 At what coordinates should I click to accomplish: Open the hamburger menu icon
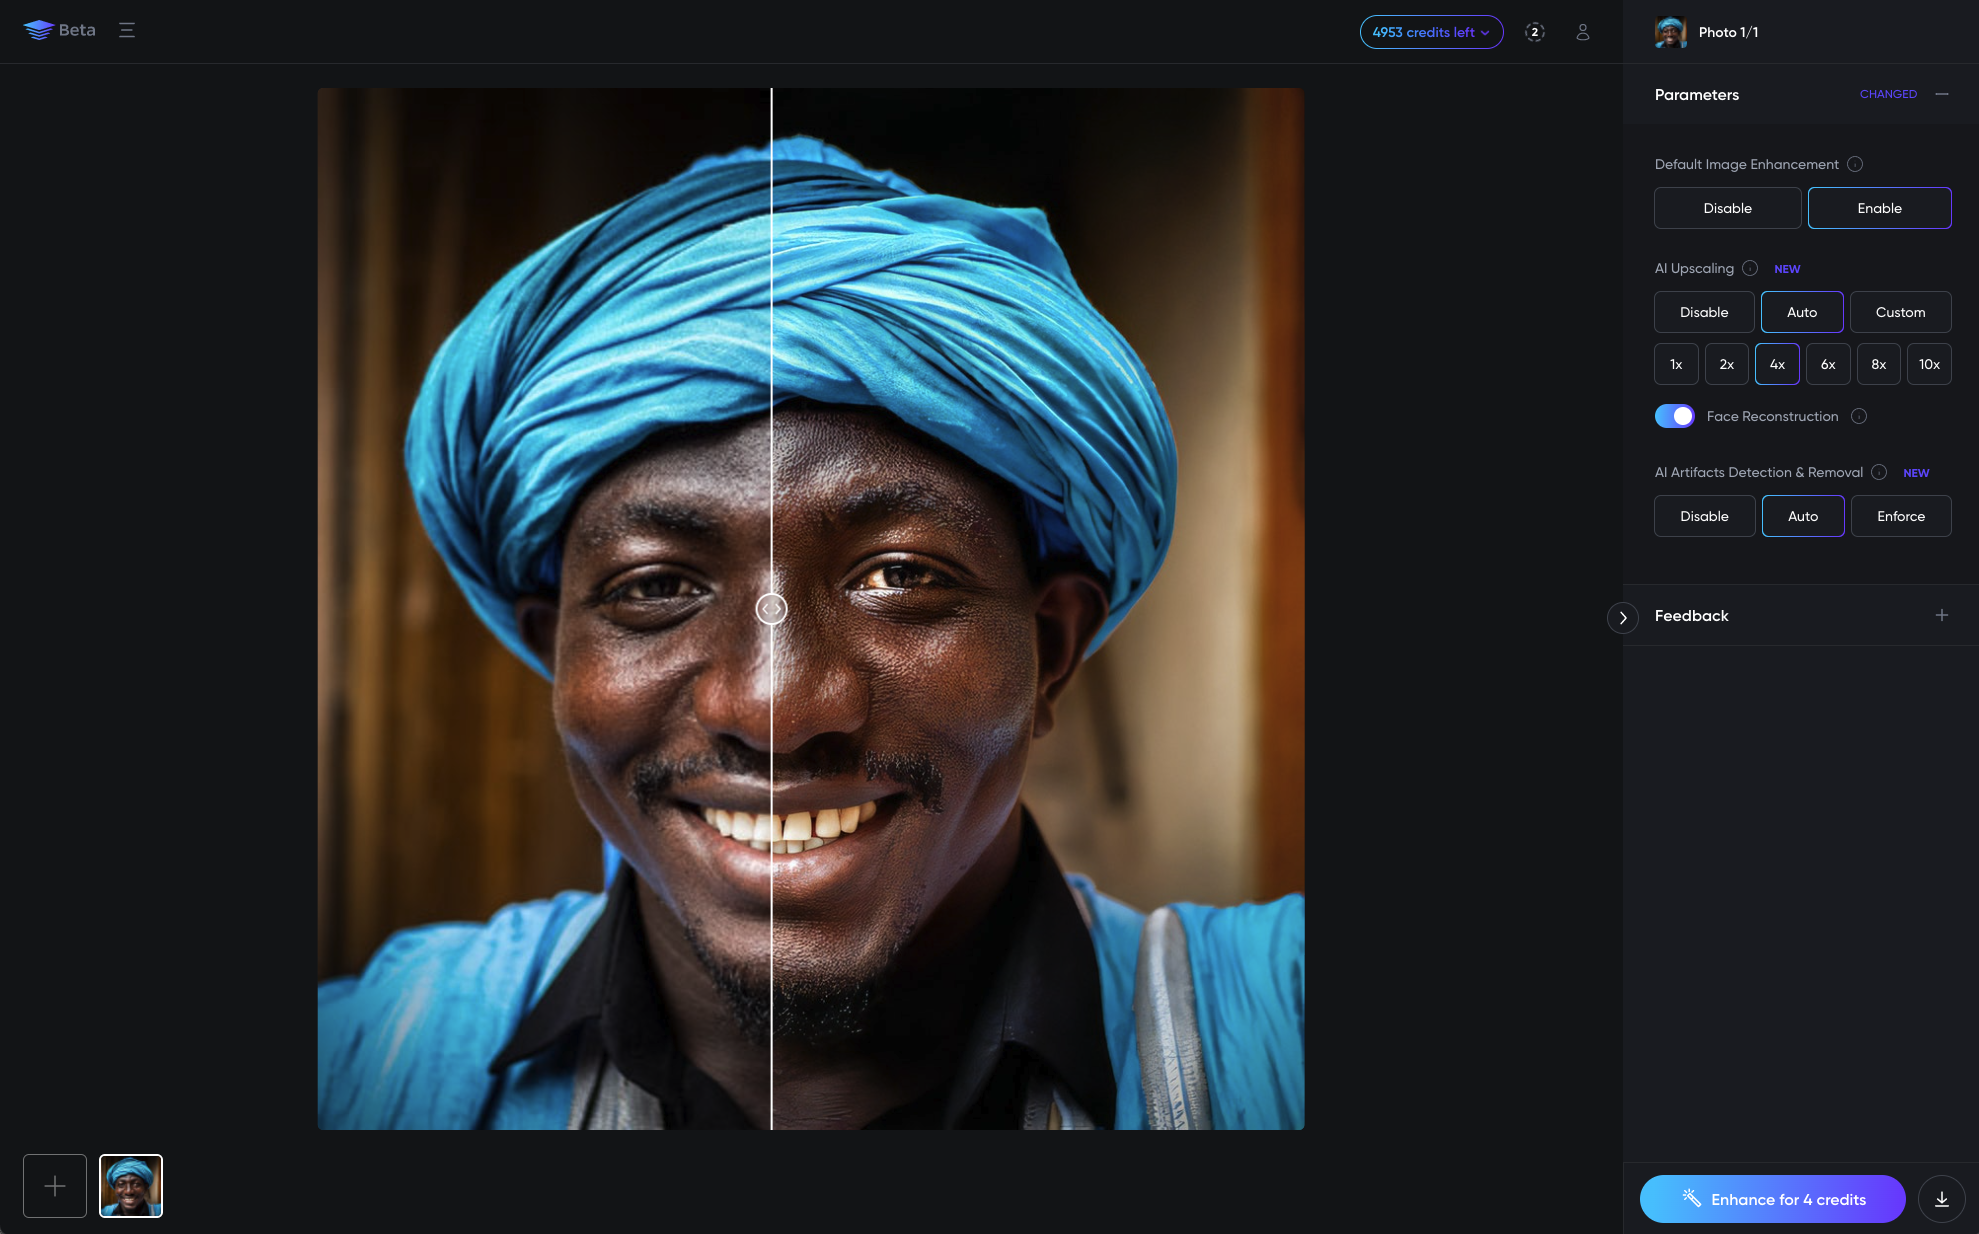127,30
